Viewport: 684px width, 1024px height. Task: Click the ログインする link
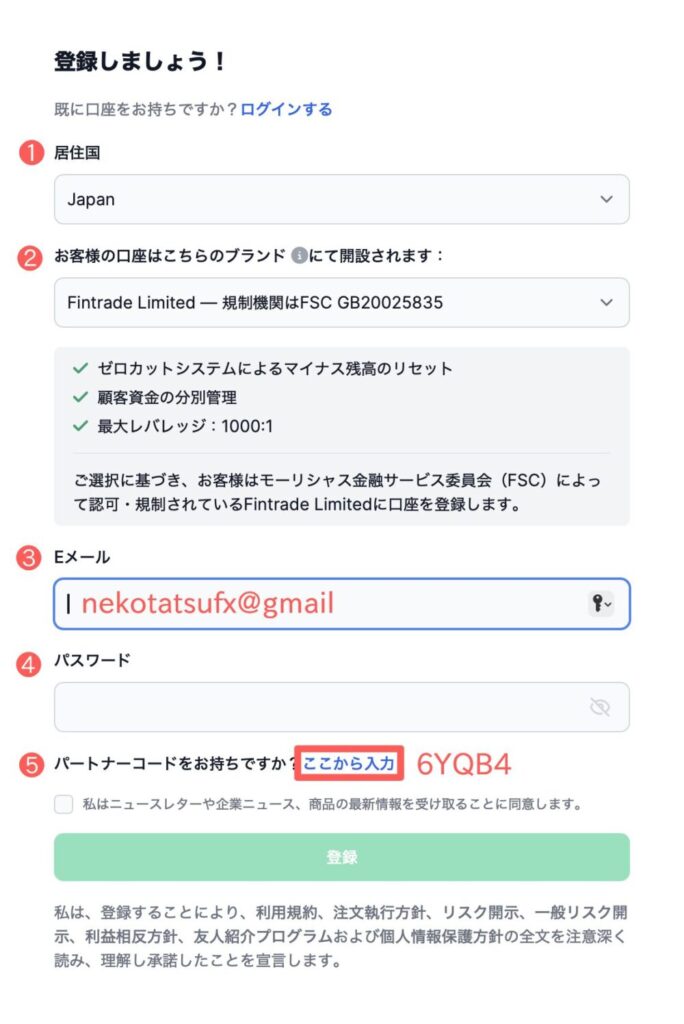pyautogui.click(x=286, y=109)
